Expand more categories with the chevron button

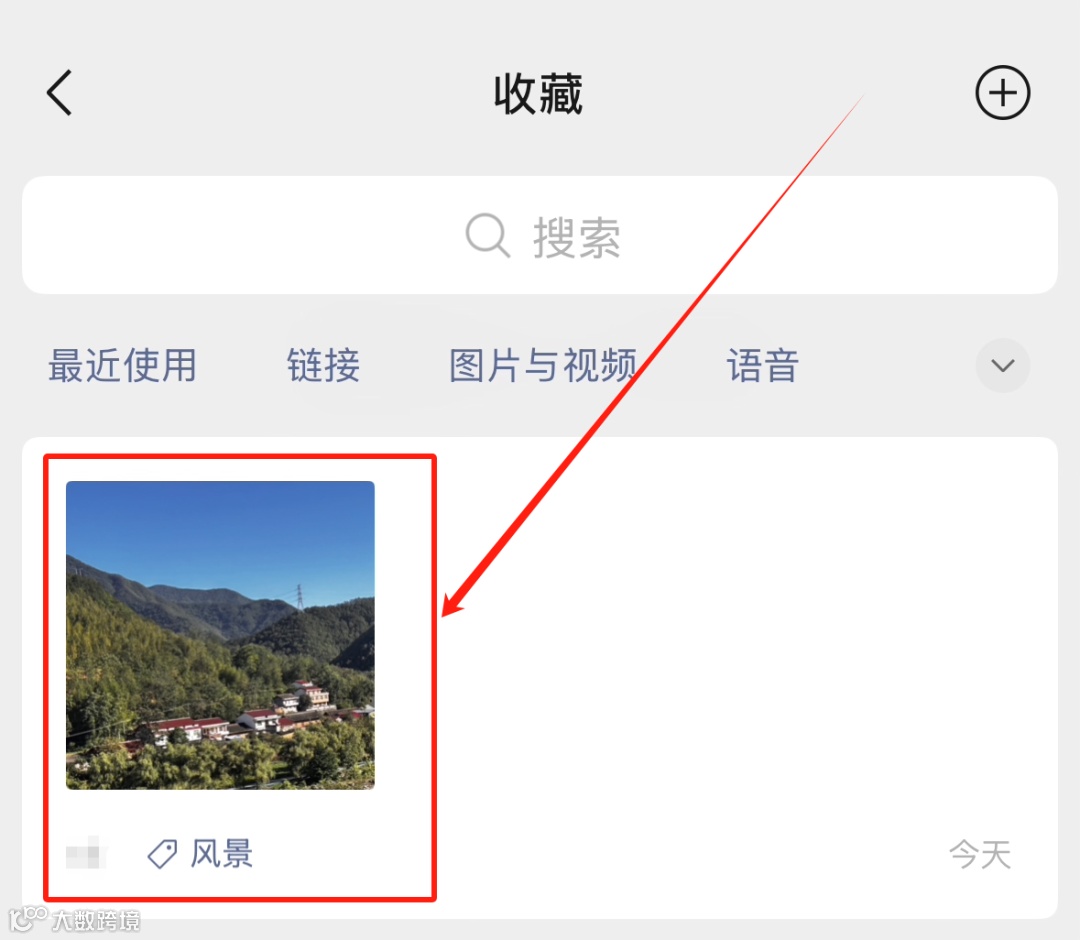click(1002, 366)
